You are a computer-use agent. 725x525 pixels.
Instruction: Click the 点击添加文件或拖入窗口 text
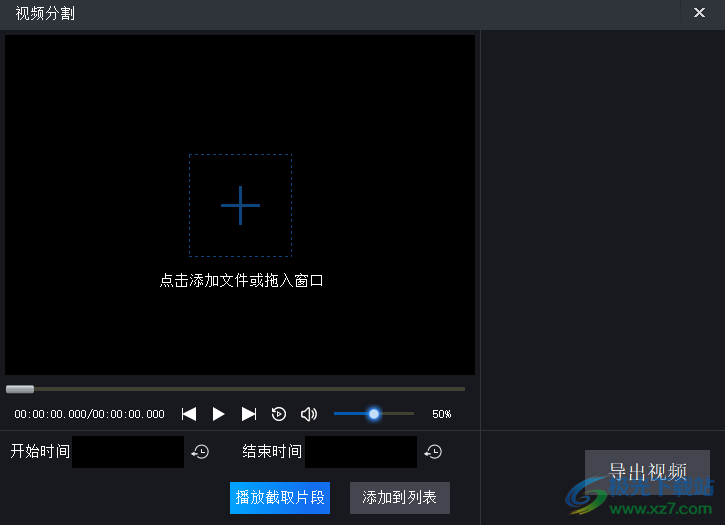[241, 280]
